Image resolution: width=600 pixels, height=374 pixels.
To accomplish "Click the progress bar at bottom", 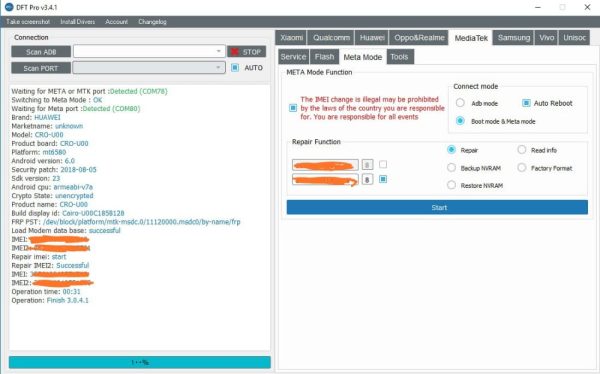I will (140, 362).
